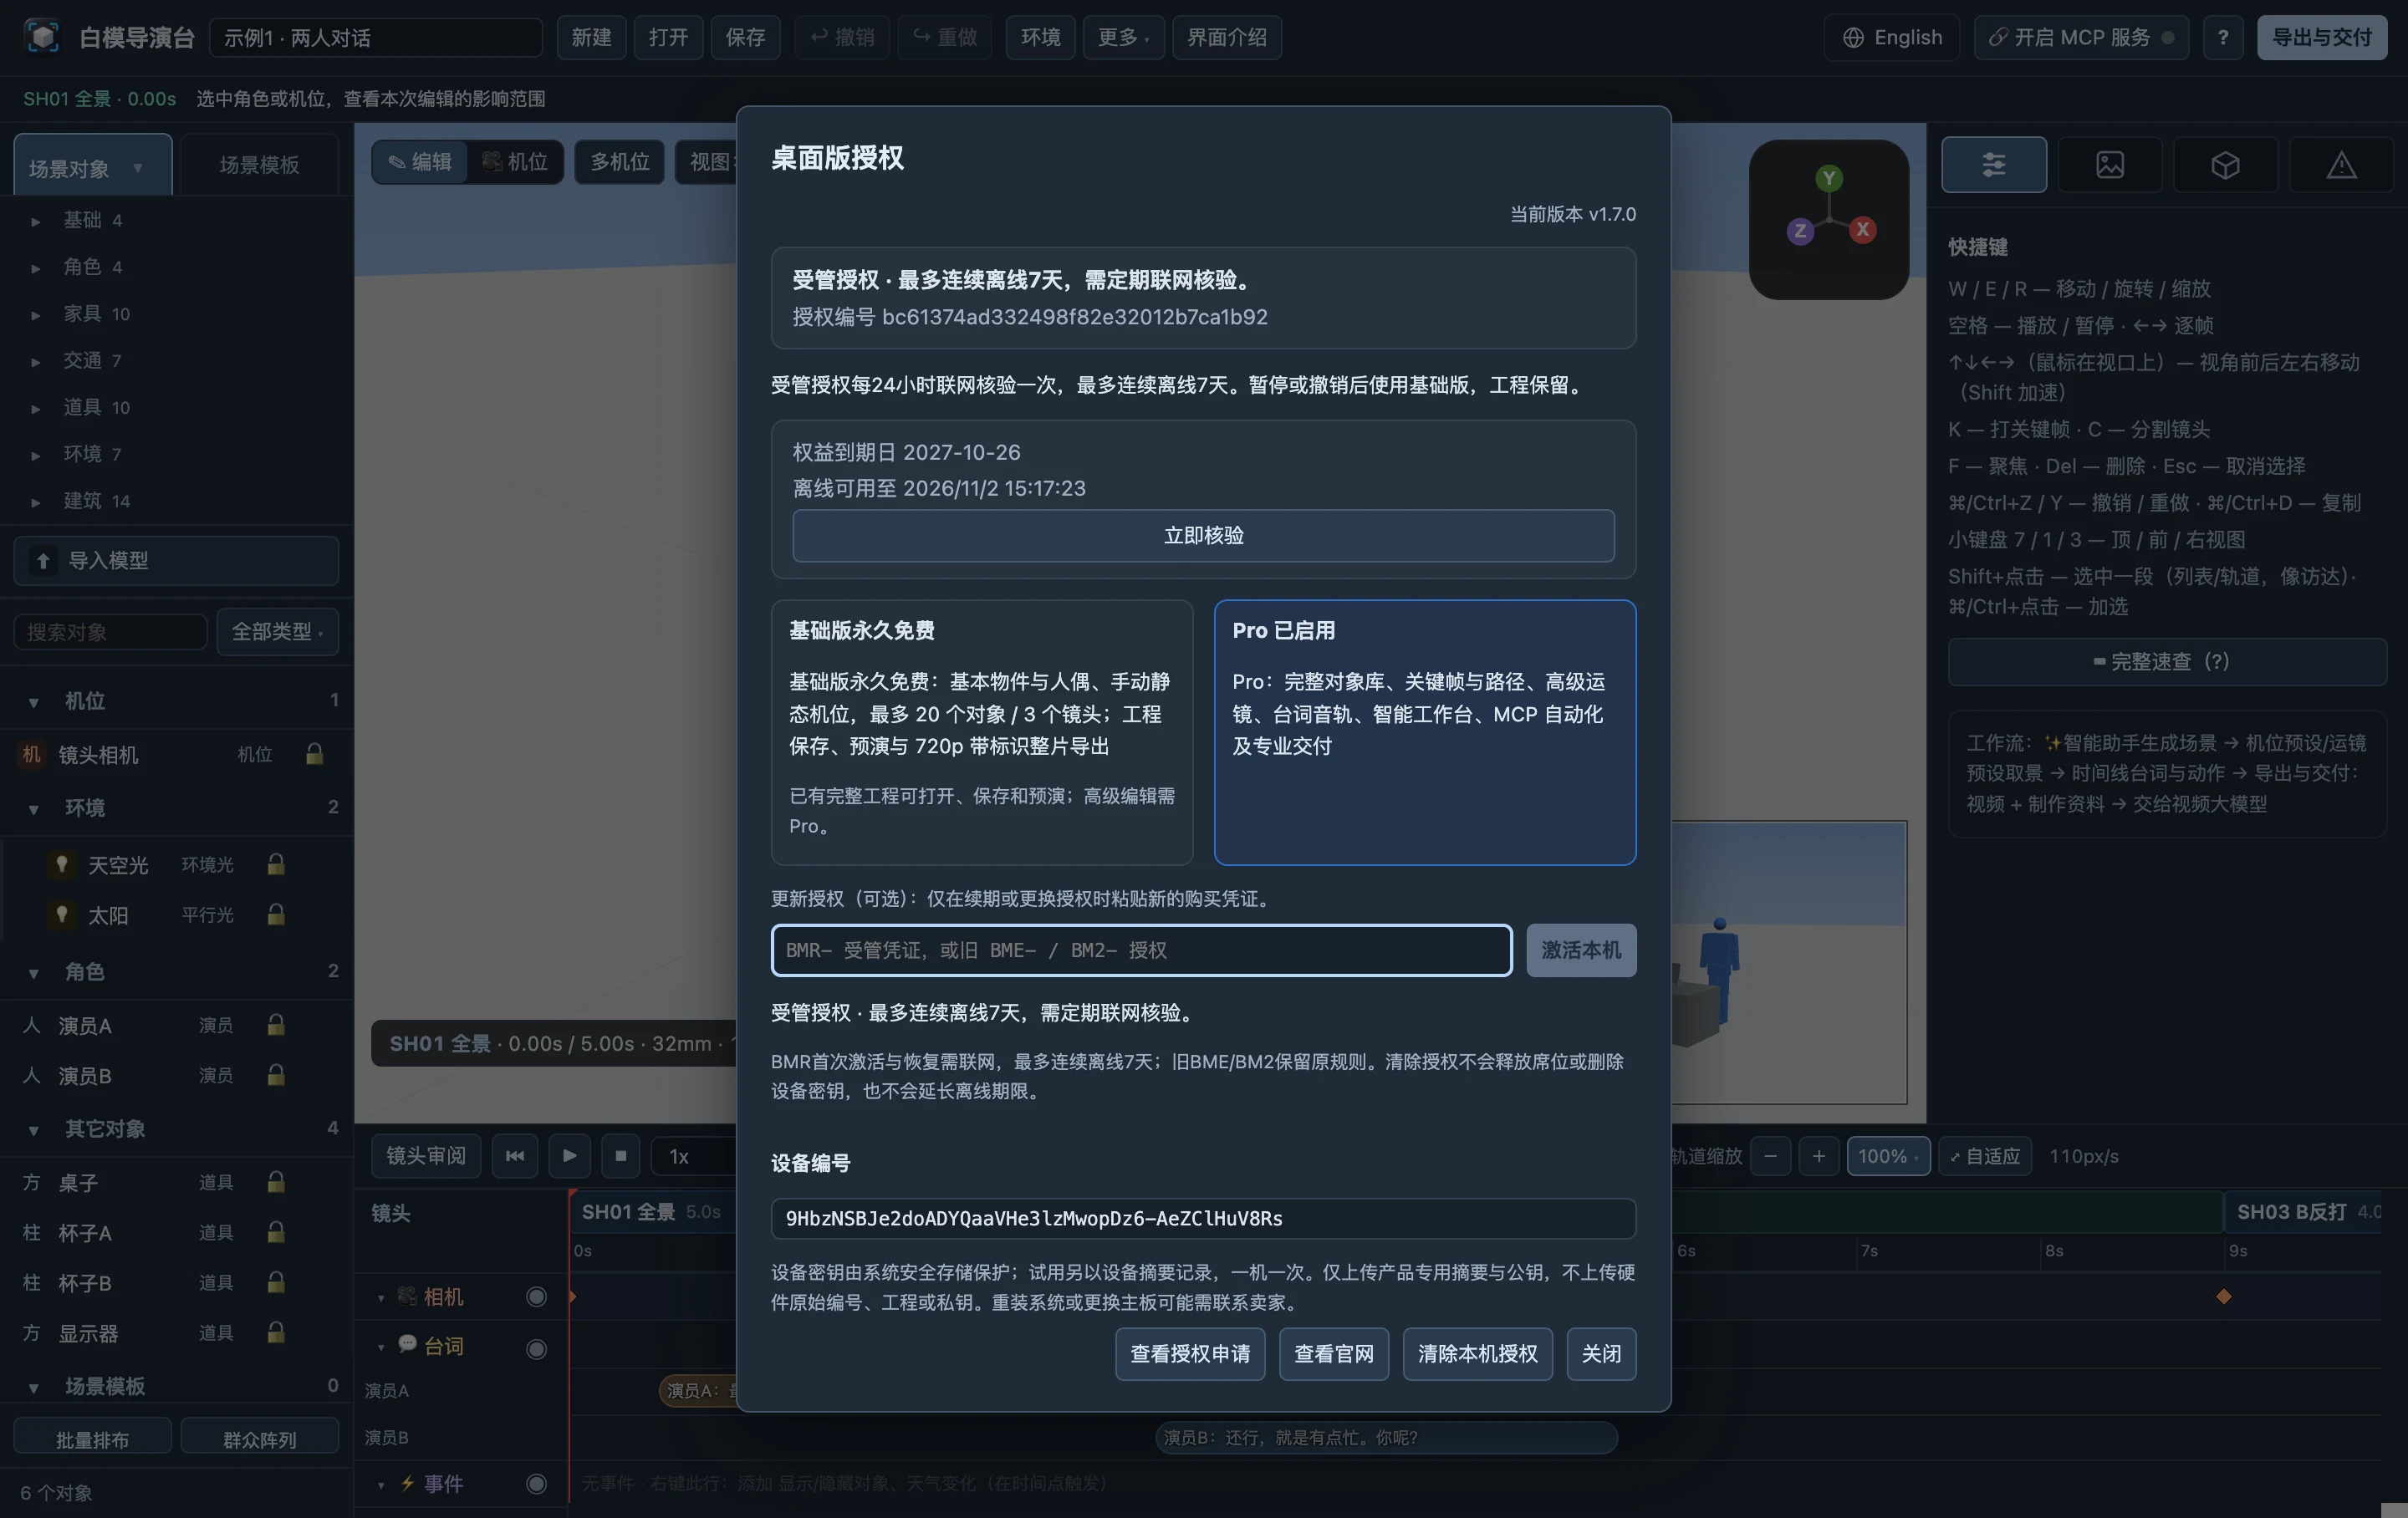Toggle 开启 MCP 服务 switch
Image resolution: width=2408 pixels, height=1518 pixels.
pyautogui.click(x=2081, y=37)
